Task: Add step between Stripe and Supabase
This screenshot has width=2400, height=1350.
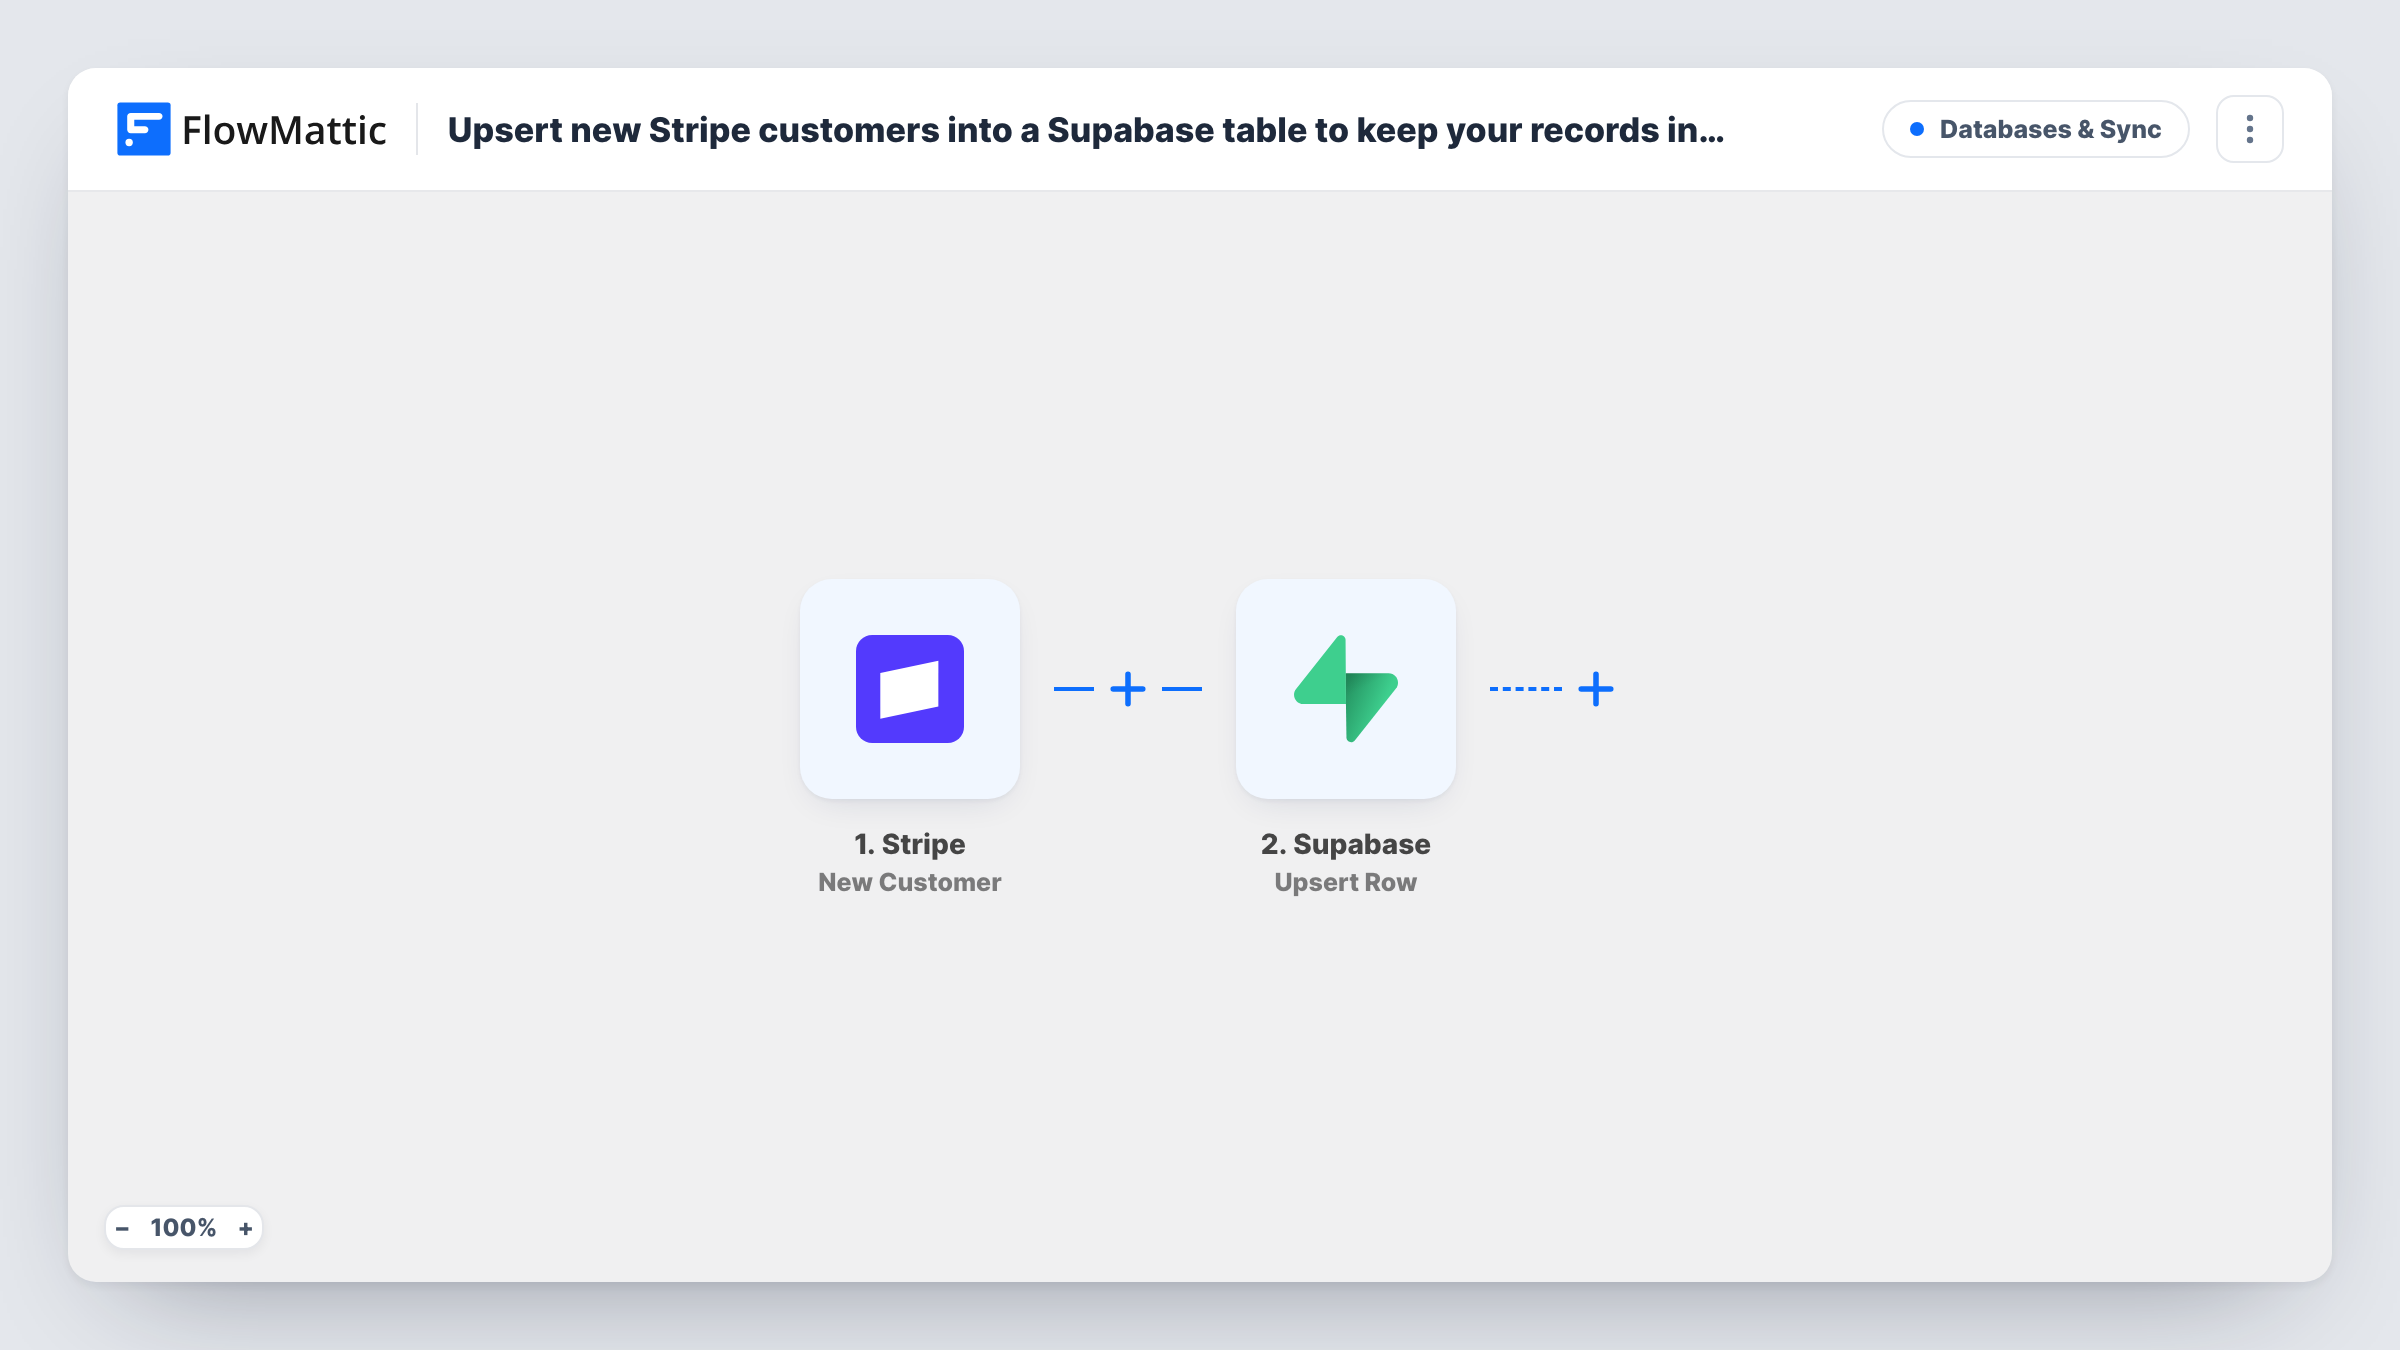Action: [1128, 689]
